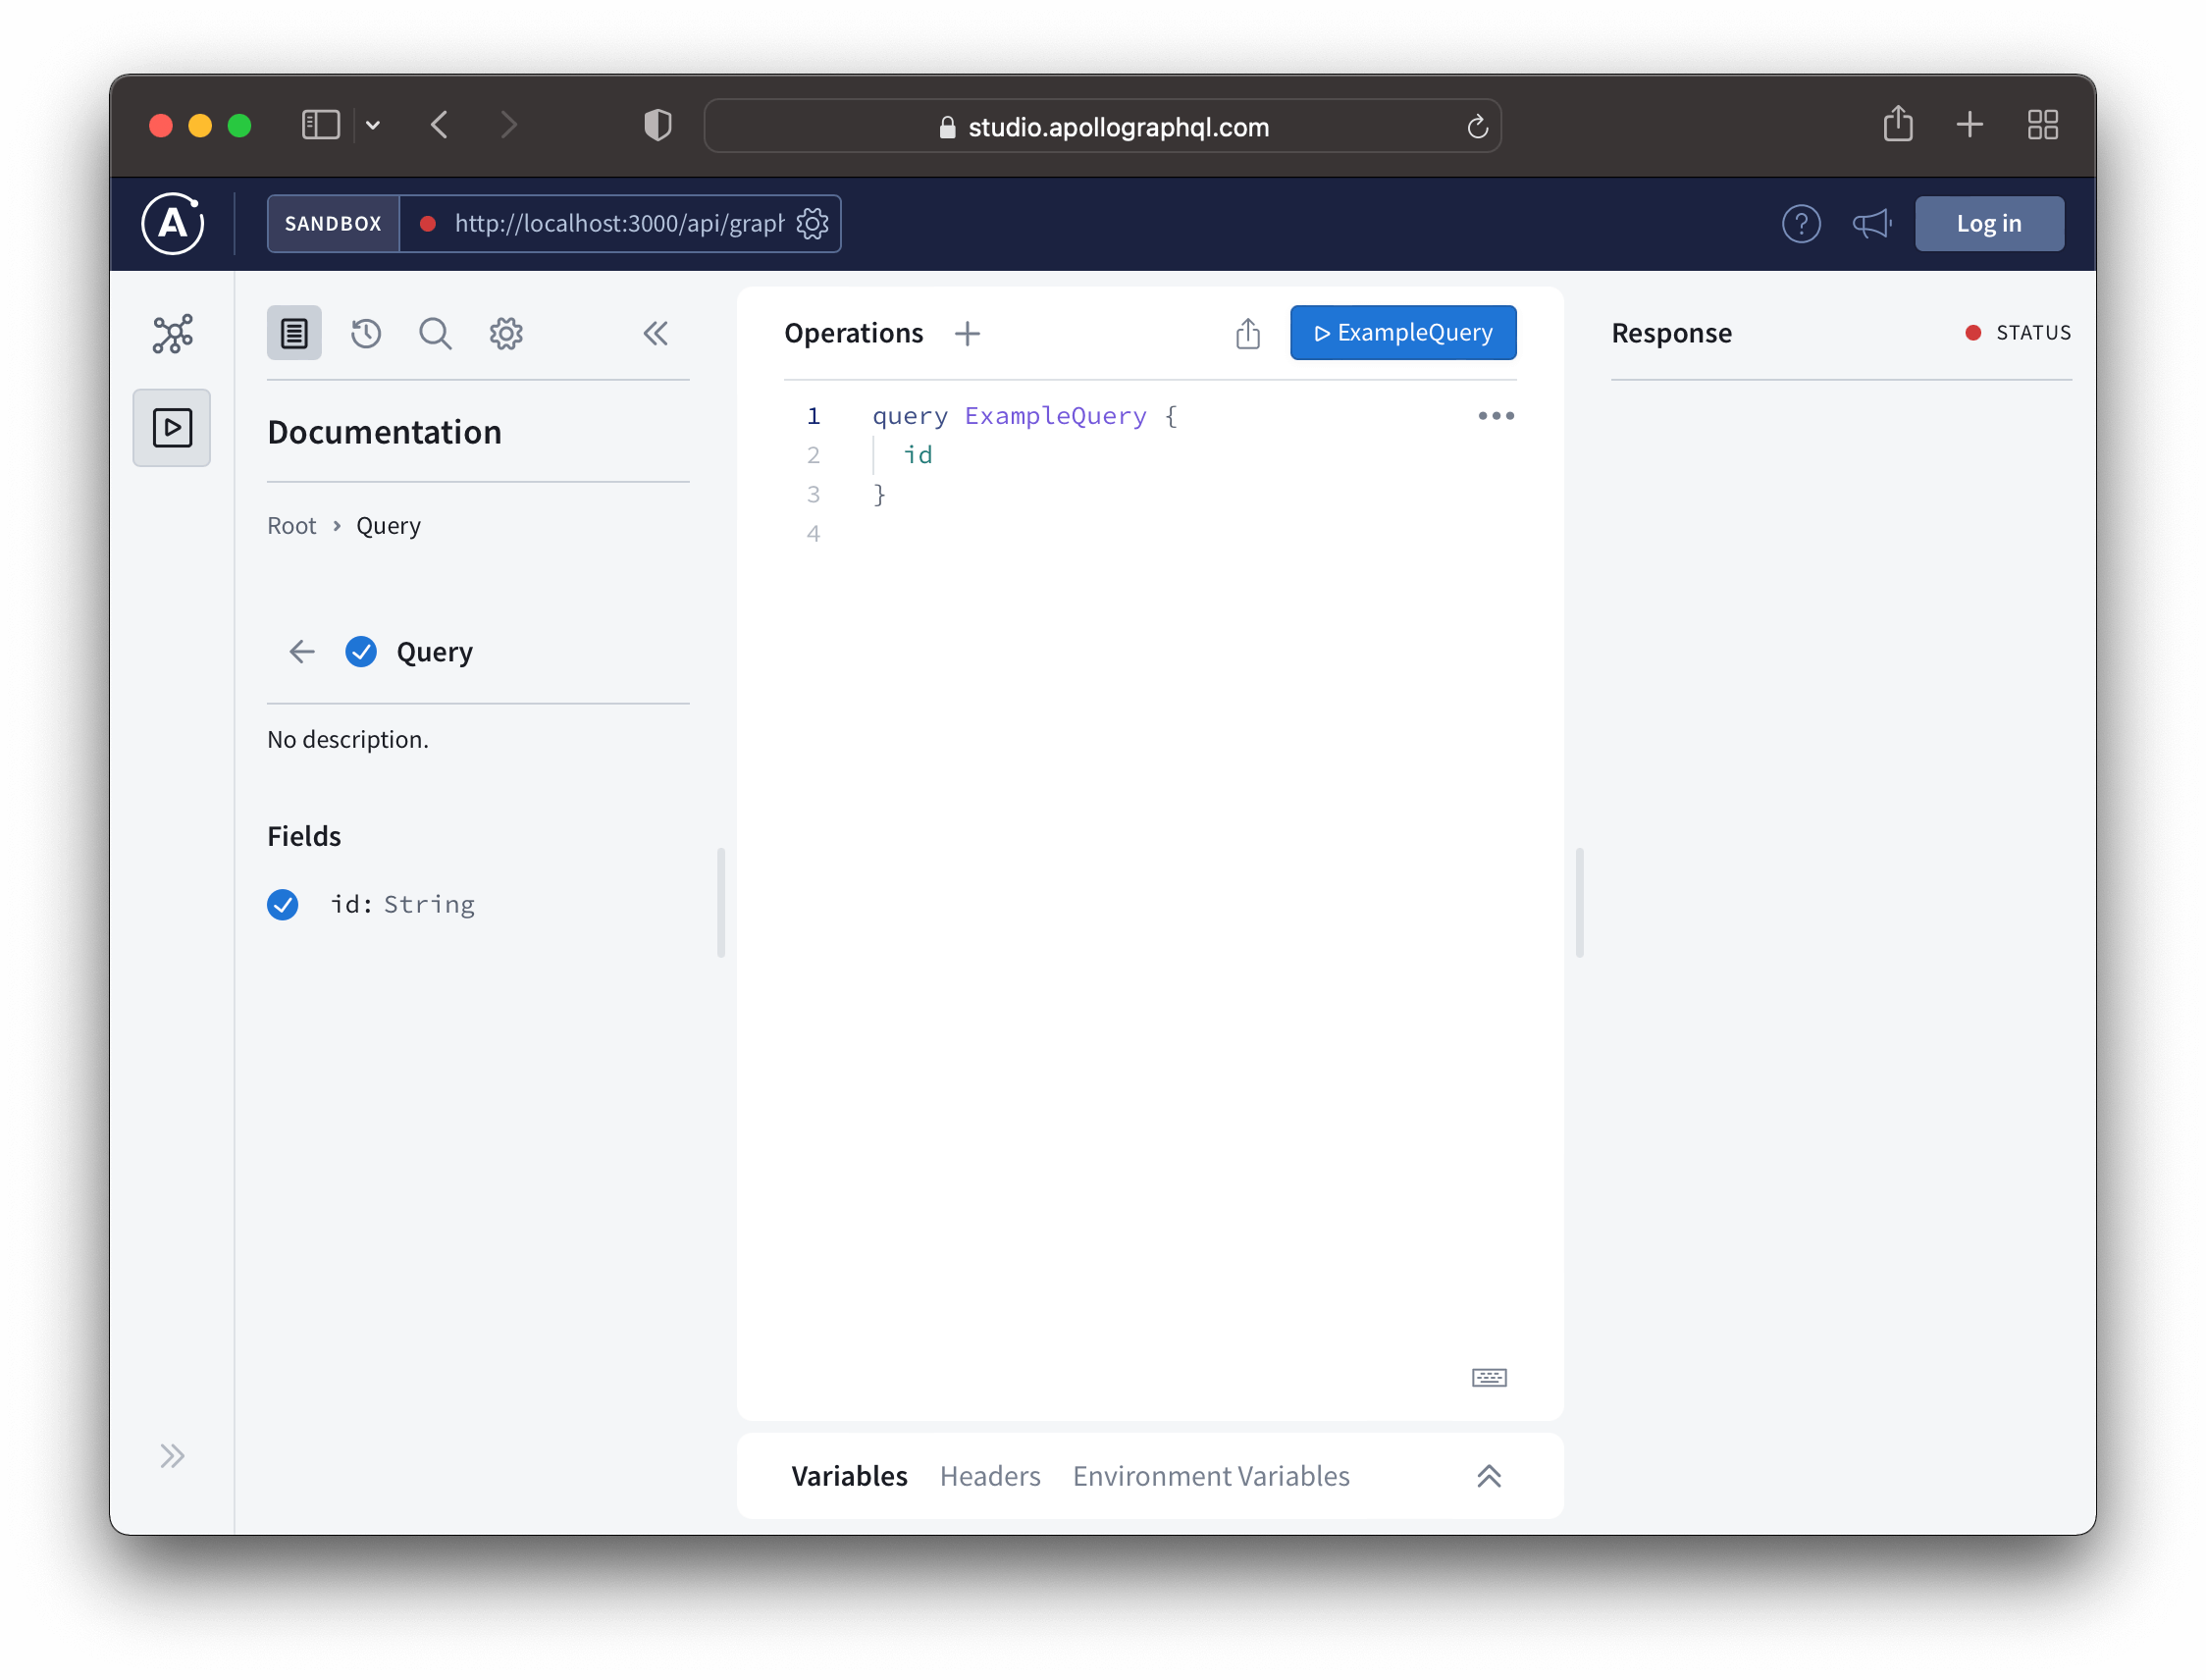Open the operation three-dots options menu
The width and height of the screenshot is (2206, 1680).
1495,416
